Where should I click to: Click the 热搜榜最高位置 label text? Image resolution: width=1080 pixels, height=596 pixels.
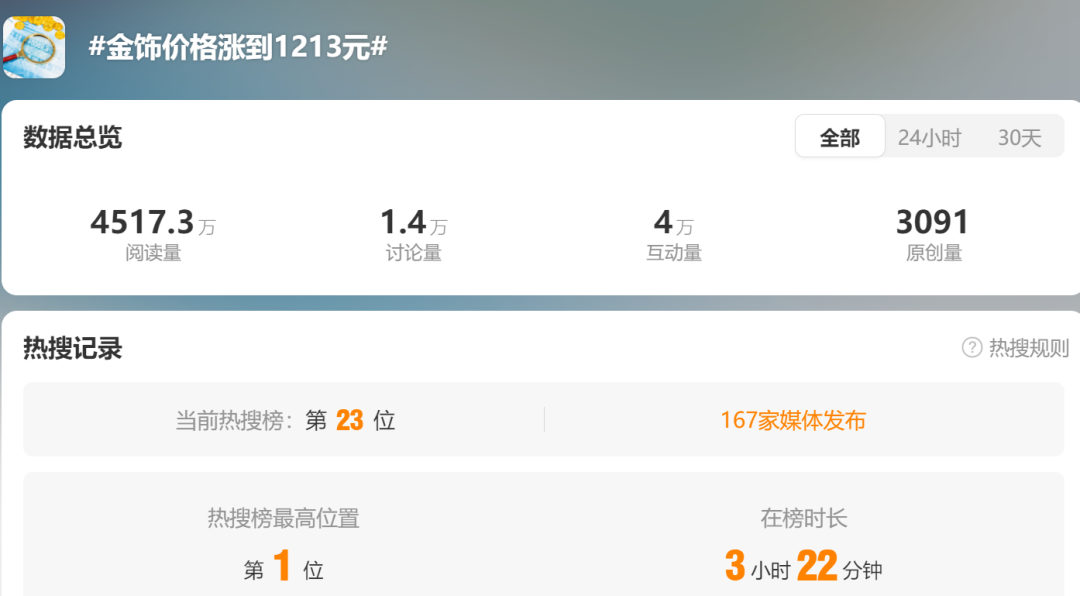tap(284, 518)
